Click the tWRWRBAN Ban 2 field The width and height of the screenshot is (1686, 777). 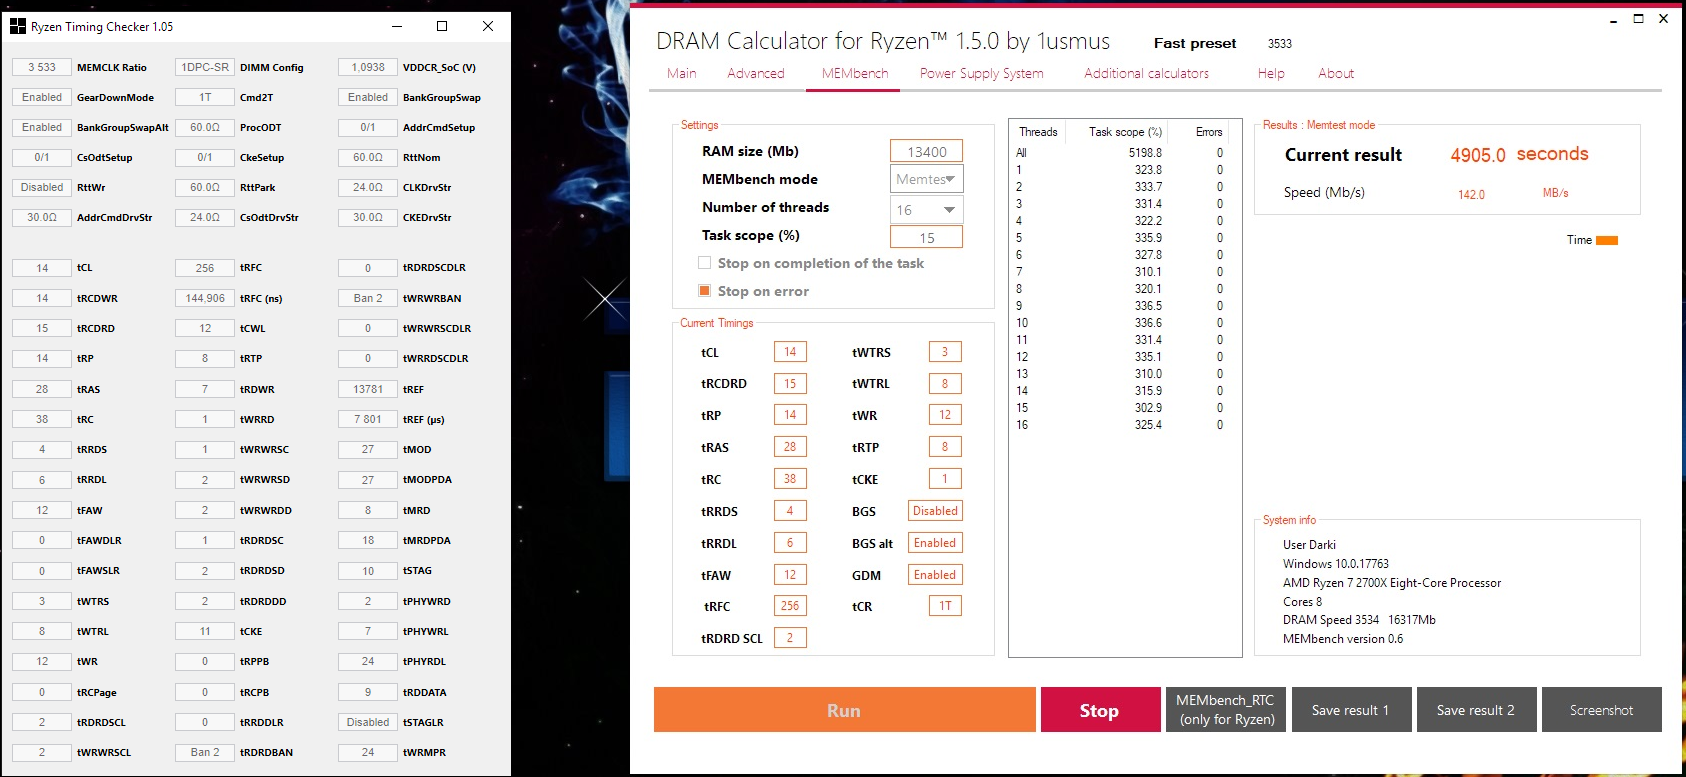click(x=368, y=298)
